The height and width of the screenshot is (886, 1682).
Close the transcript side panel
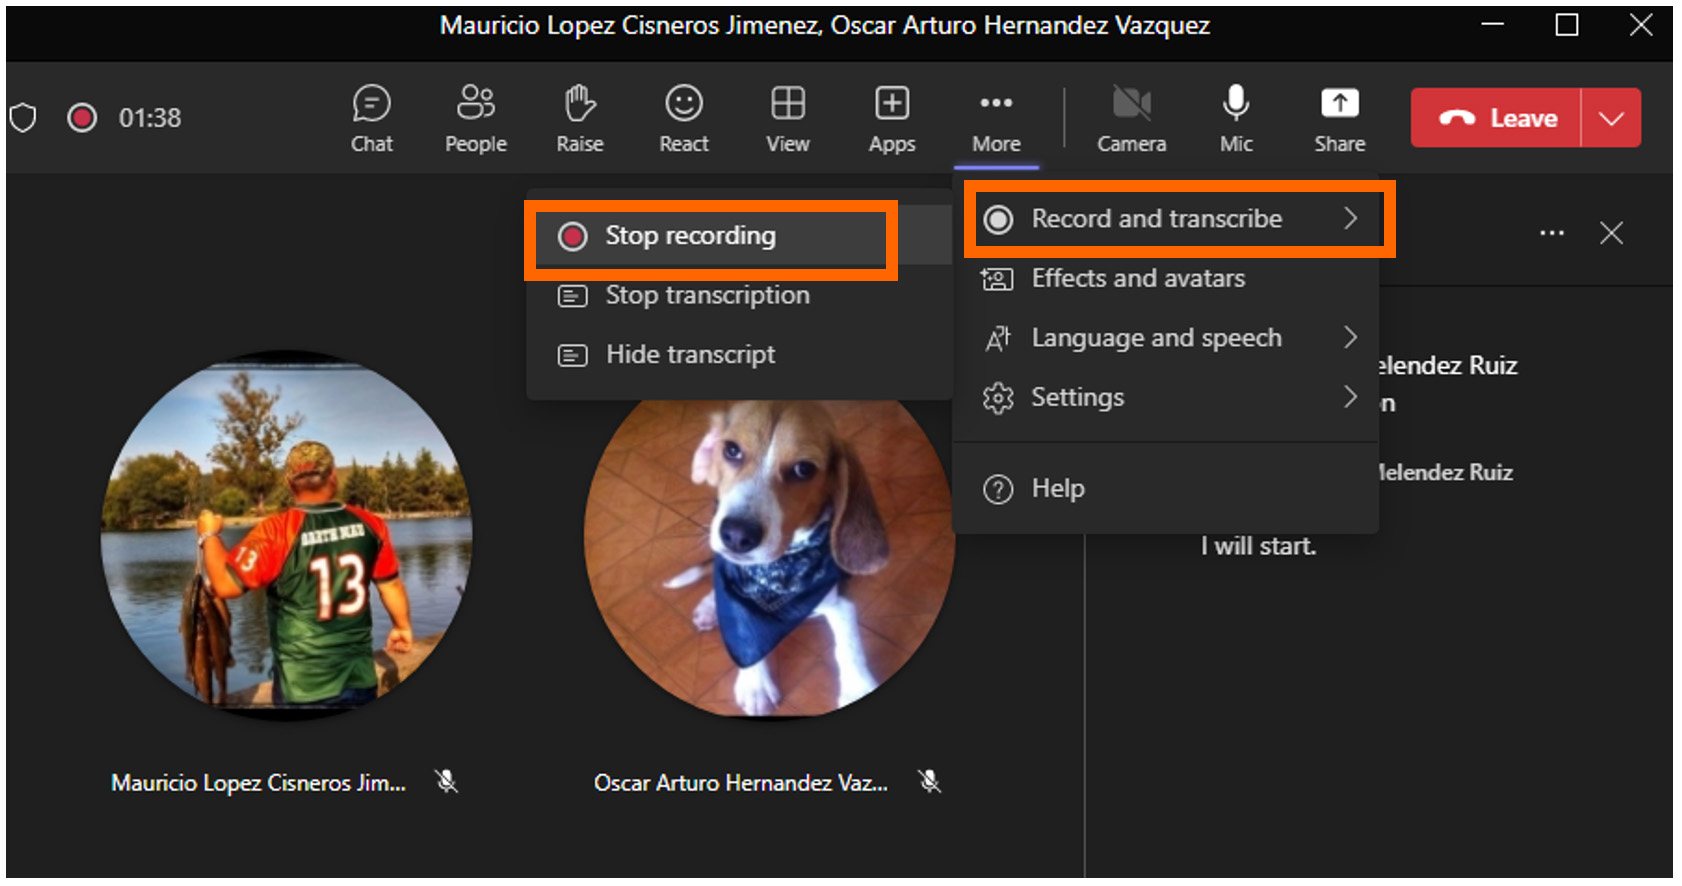coord(1610,233)
